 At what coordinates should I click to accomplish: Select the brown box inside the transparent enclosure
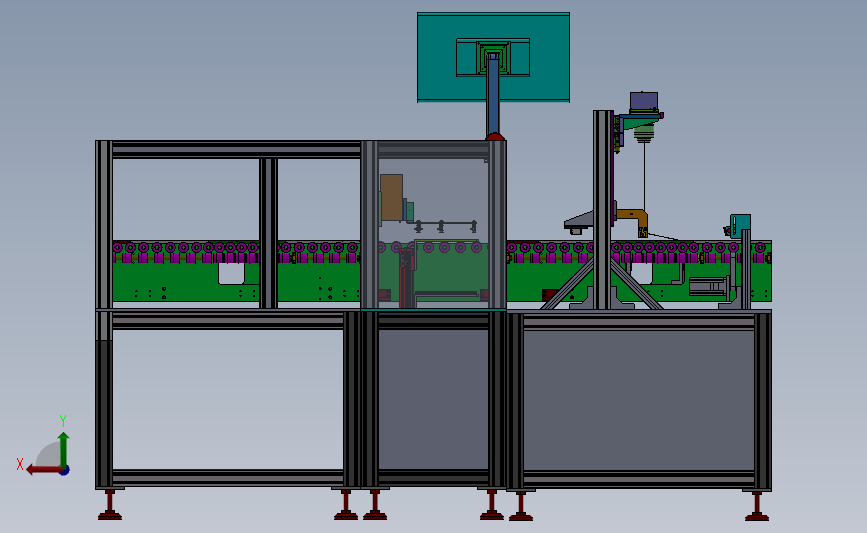tap(391, 198)
